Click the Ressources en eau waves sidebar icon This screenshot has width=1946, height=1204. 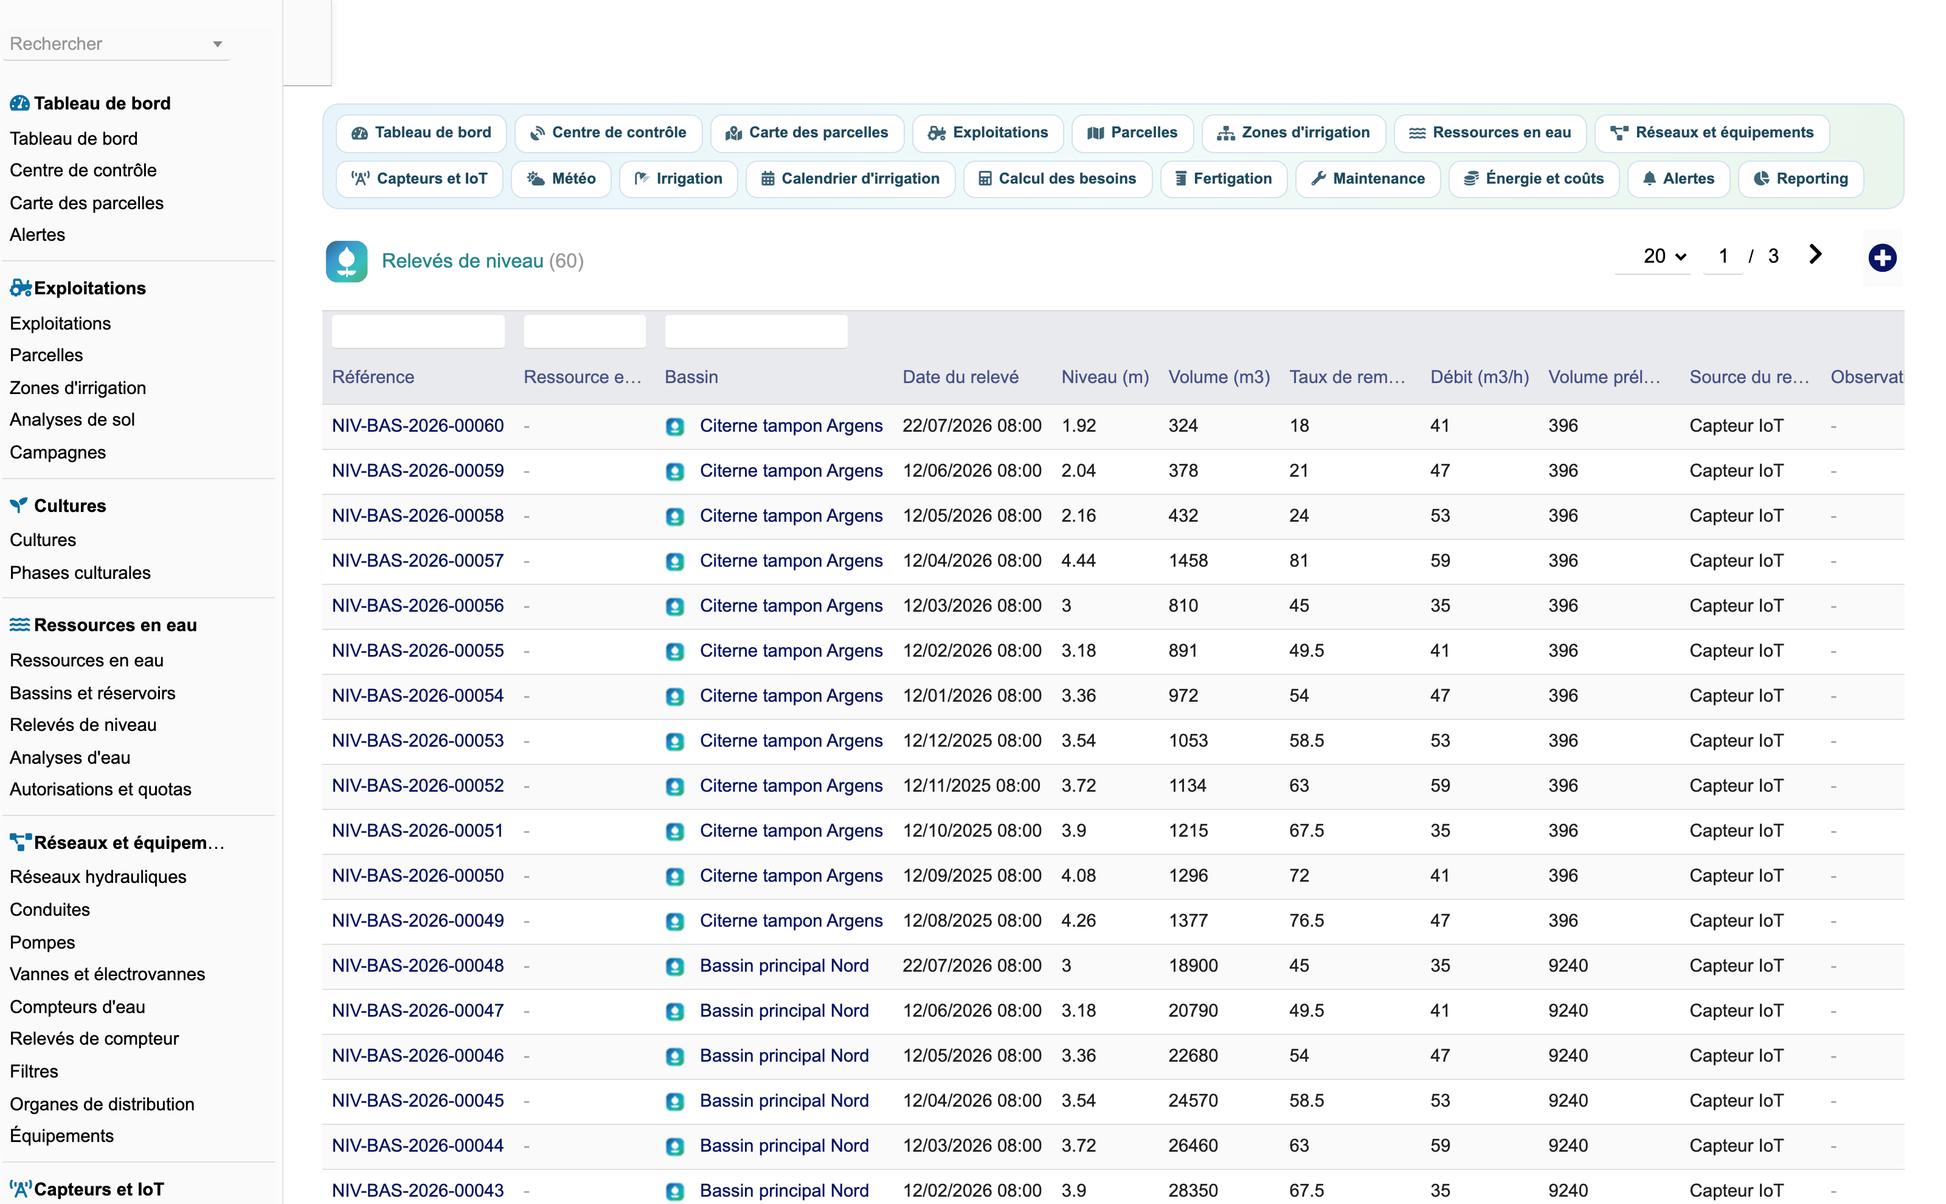coord(19,625)
